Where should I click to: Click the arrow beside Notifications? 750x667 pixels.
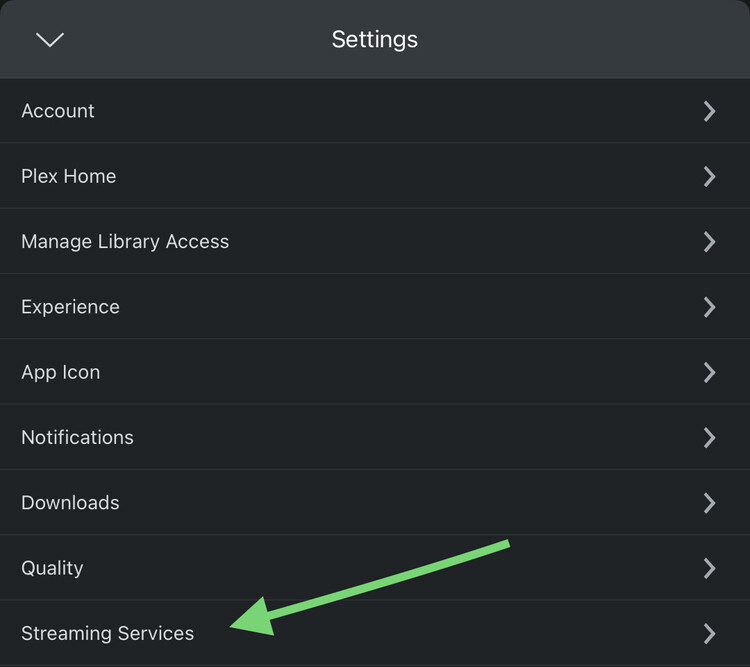[x=709, y=437]
